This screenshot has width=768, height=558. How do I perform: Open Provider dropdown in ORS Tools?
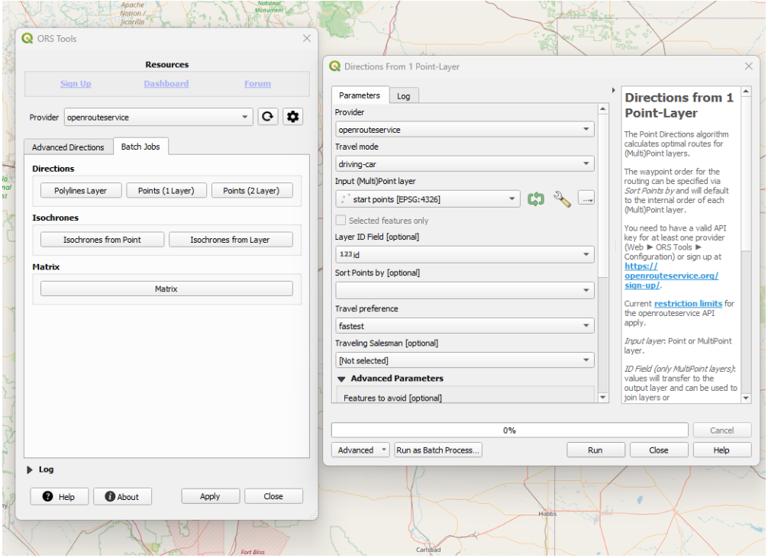(x=159, y=117)
